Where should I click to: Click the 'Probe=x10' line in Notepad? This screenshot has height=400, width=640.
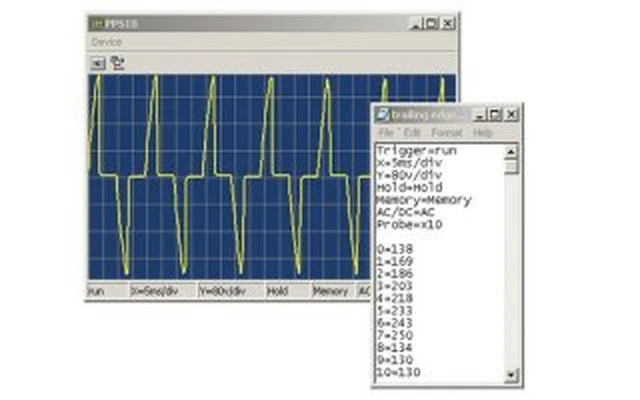click(409, 224)
